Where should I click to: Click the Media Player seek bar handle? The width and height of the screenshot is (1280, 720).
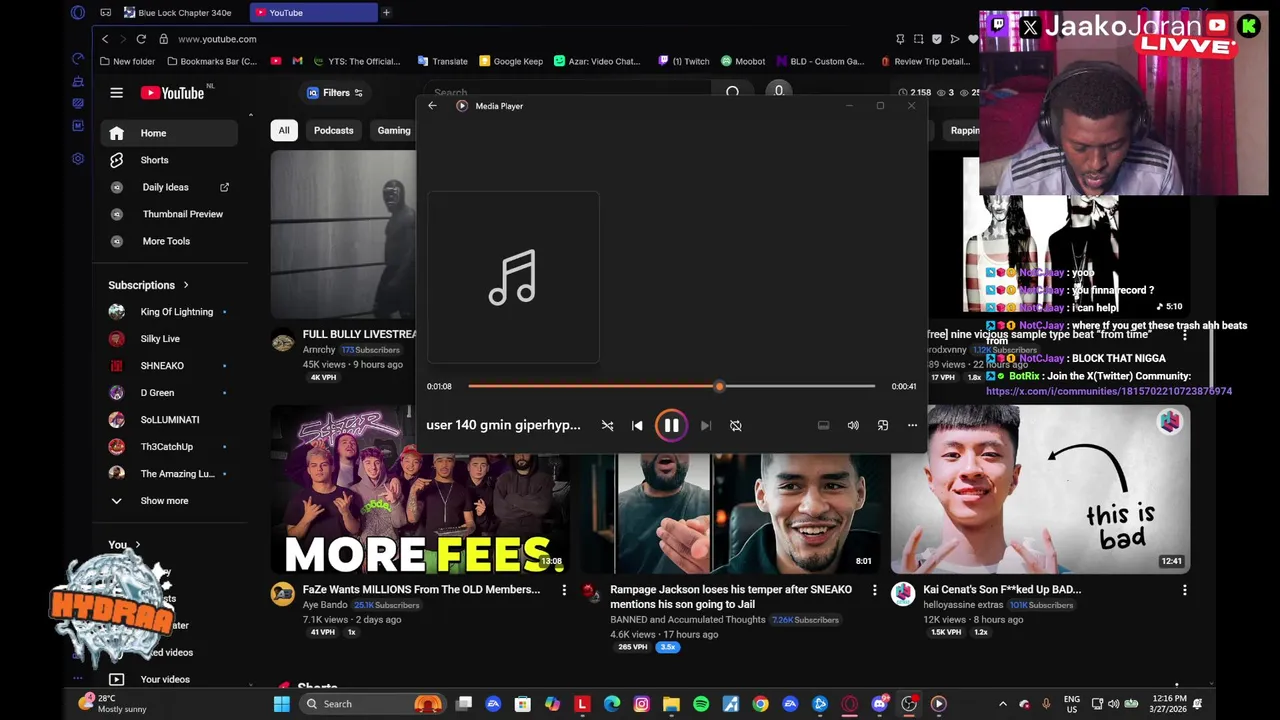719,386
